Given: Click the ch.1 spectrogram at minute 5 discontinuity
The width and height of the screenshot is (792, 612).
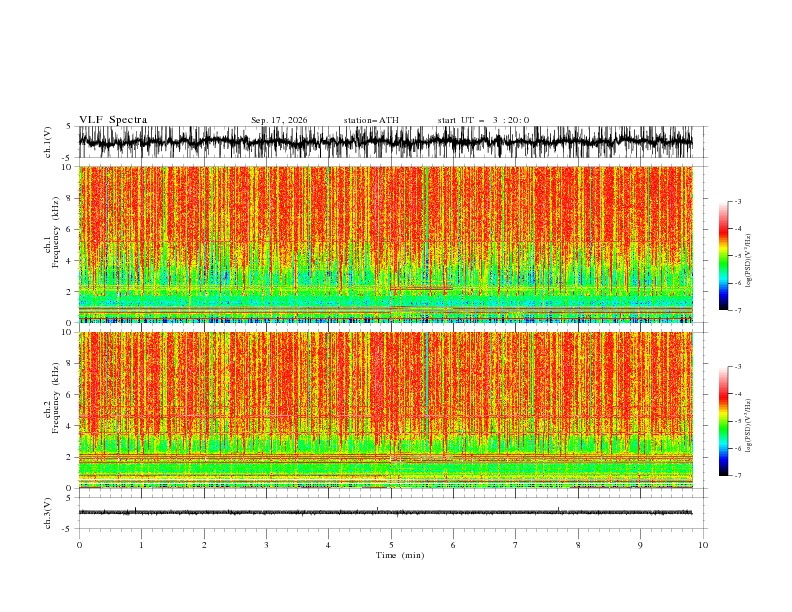Looking at the screenshot, I should [391, 303].
